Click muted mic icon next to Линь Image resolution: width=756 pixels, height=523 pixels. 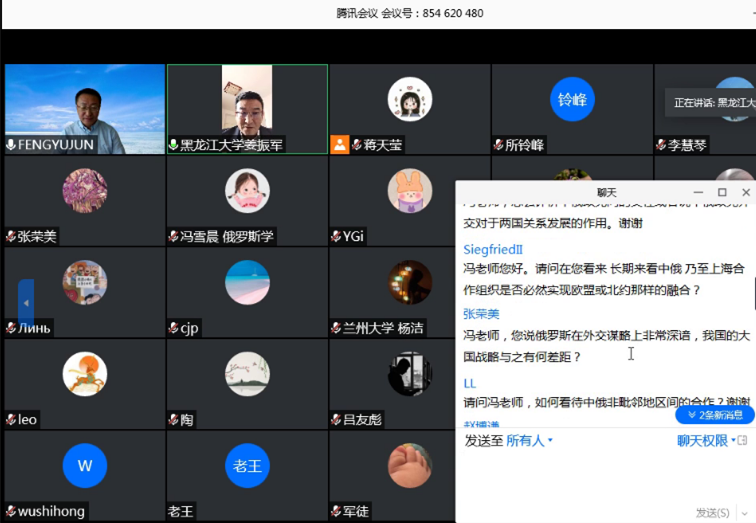[11, 328]
